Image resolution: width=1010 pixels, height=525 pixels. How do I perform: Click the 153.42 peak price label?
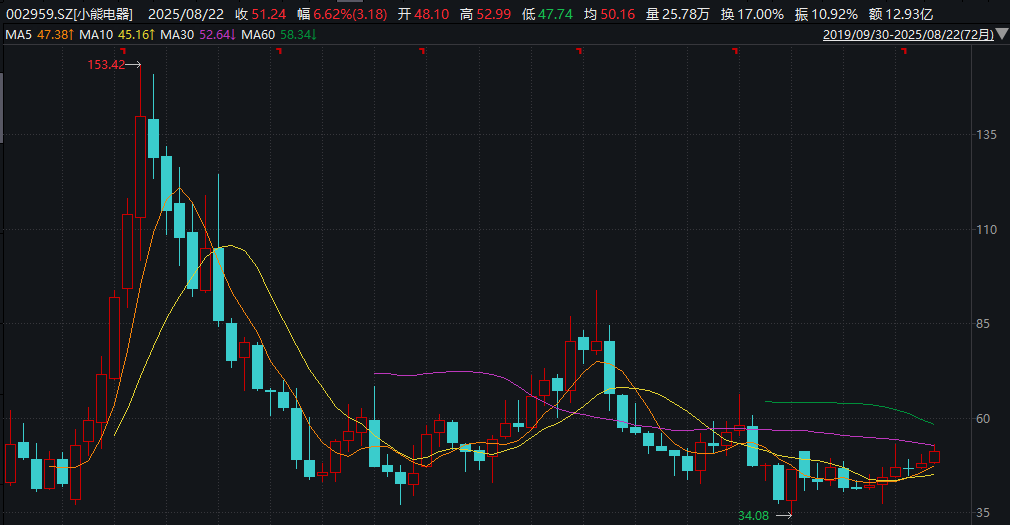coord(106,66)
